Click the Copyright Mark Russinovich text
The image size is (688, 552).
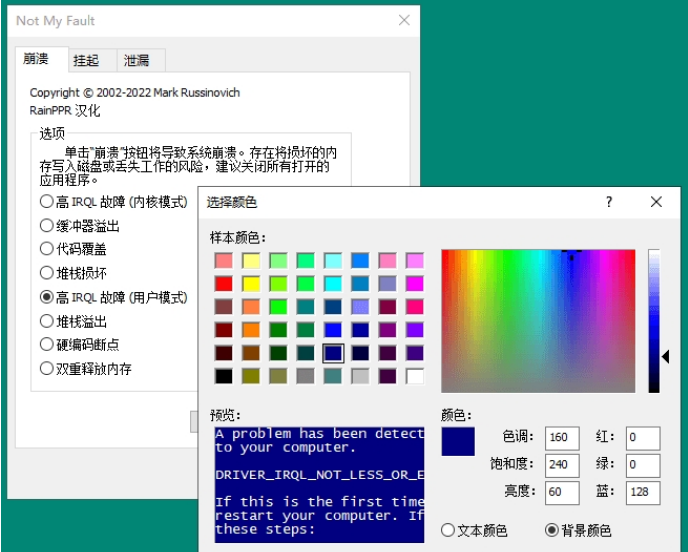[135, 93]
